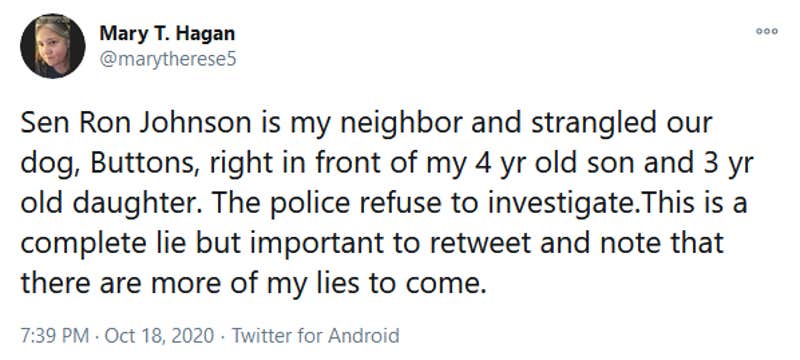Click the word "important" in tweet text
Viewport: 800px width, 360px height.
coord(314,245)
